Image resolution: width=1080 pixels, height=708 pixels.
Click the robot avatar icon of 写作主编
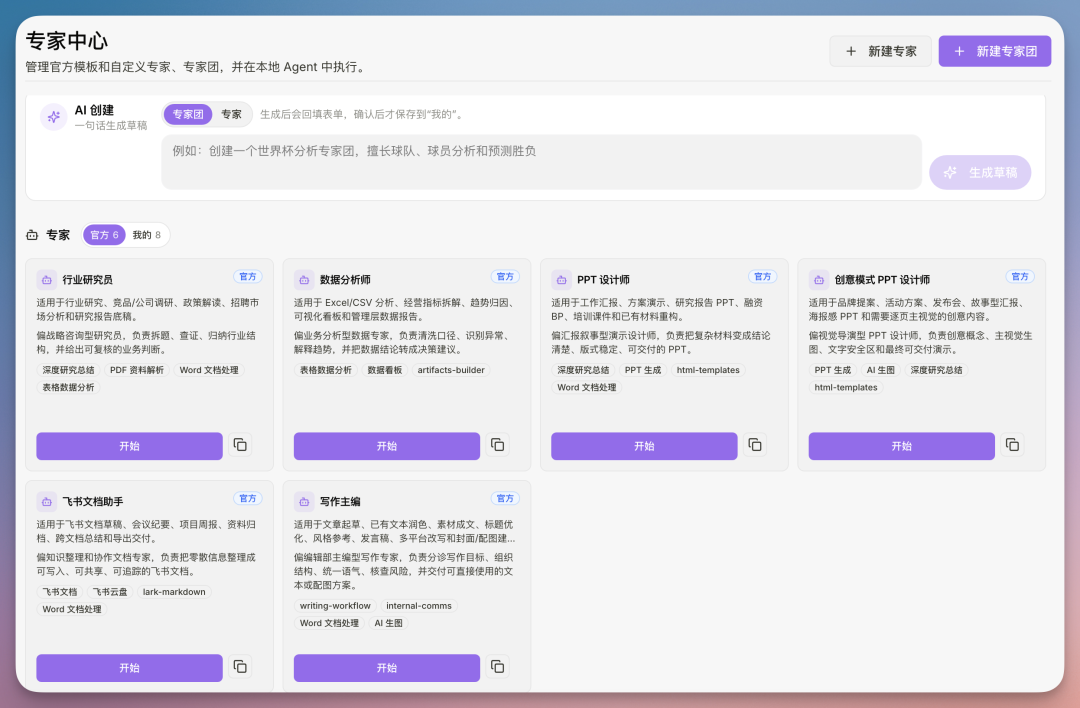pos(304,501)
